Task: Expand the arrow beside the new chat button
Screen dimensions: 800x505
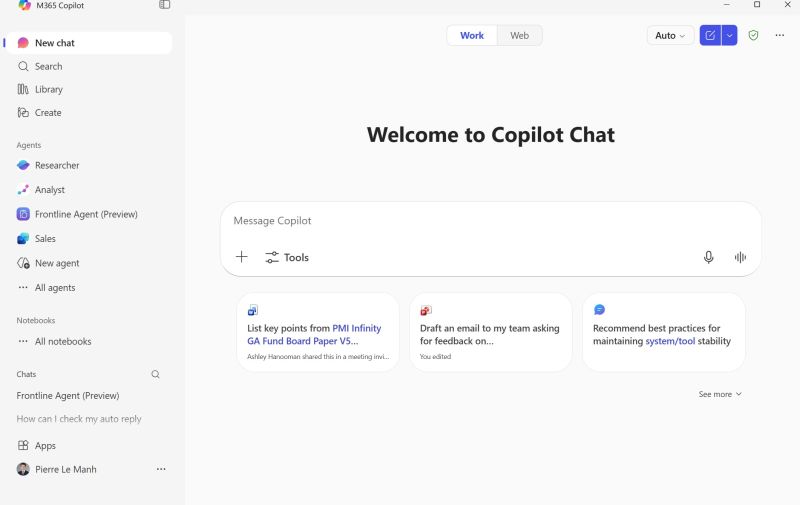Action: [x=729, y=35]
